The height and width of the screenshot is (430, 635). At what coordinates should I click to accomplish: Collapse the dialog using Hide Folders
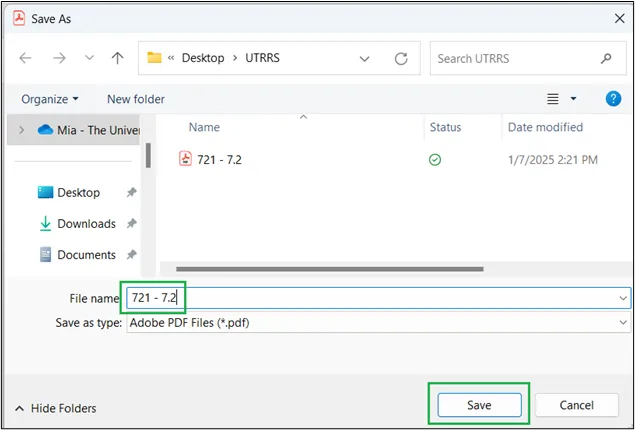click(56, 408)
